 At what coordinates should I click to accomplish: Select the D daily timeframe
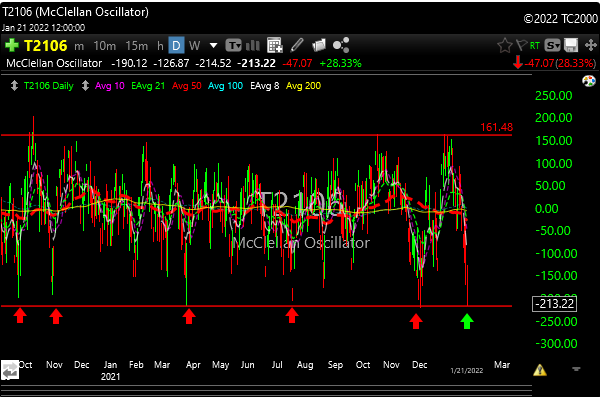click(x=176, y=46)
